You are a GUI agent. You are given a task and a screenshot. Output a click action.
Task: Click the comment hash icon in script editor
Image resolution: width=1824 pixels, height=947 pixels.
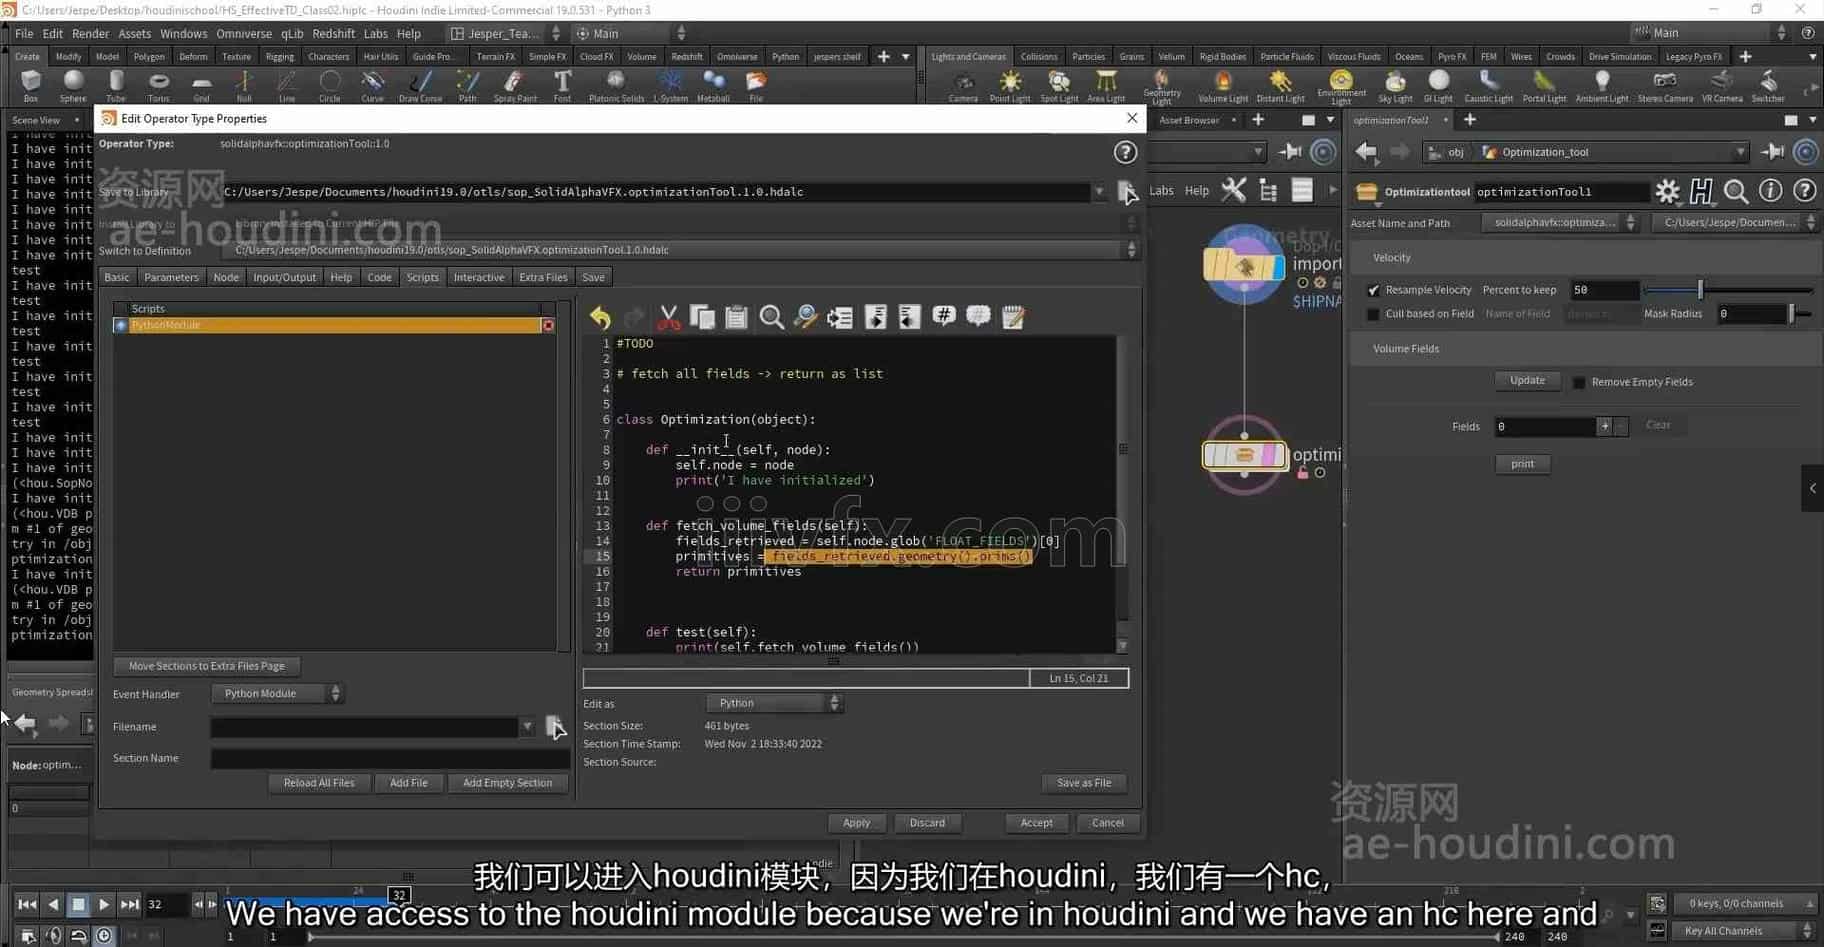[943, 317]
